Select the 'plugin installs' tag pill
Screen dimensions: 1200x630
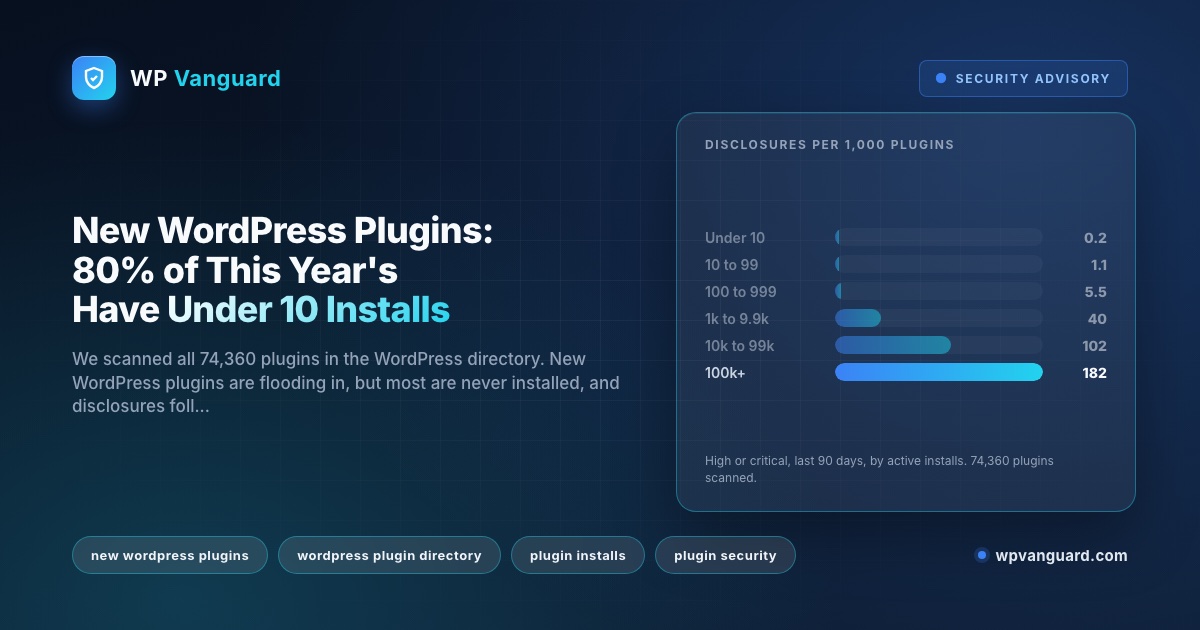578,555
